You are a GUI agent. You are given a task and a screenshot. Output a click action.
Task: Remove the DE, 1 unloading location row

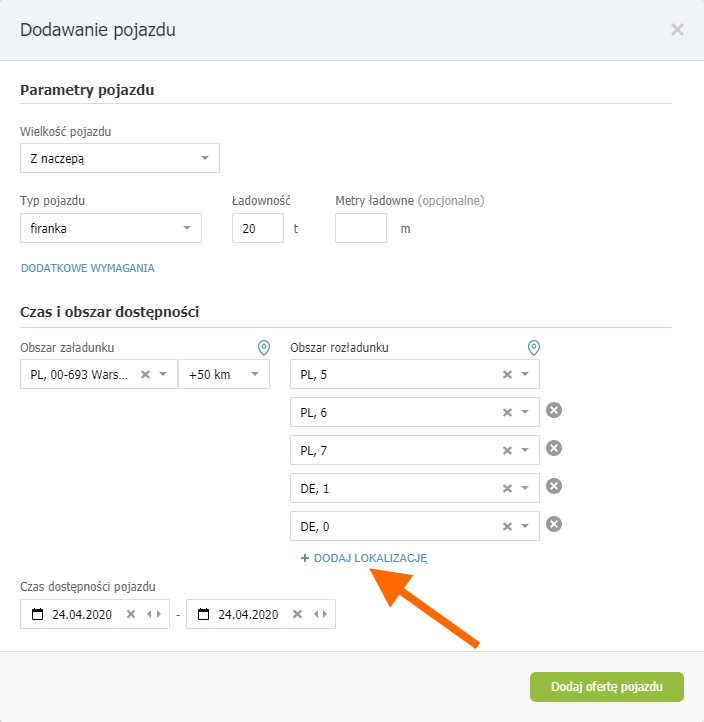point(554,486)
